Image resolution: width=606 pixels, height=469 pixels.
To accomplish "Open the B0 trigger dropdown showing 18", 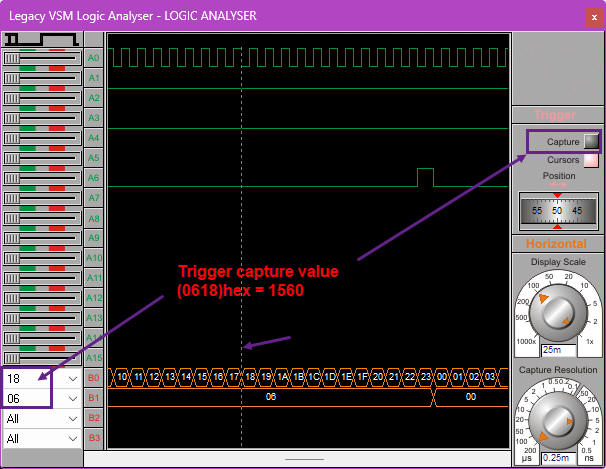I will [x=42, y=379].
